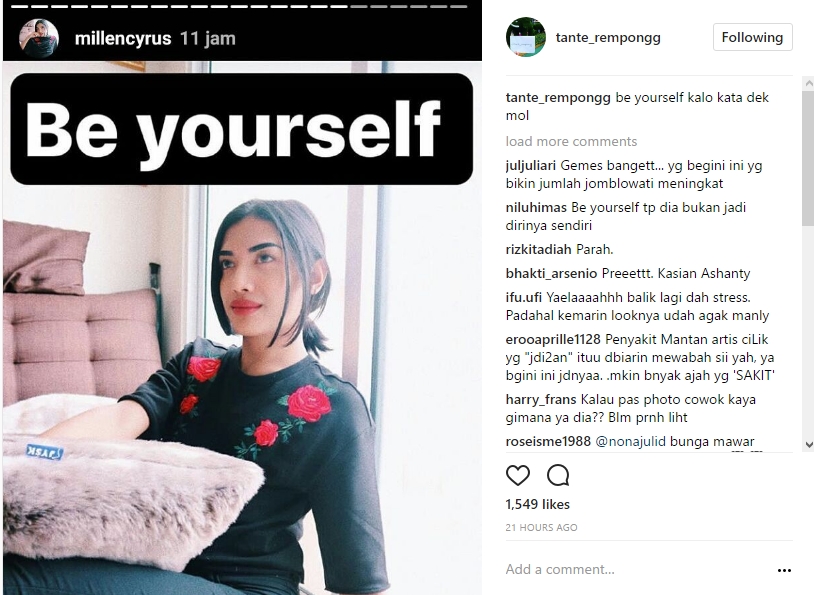Open bhakti_arsenio commenter profile
The height and width of the screenshot is (595, 814).
551,273
